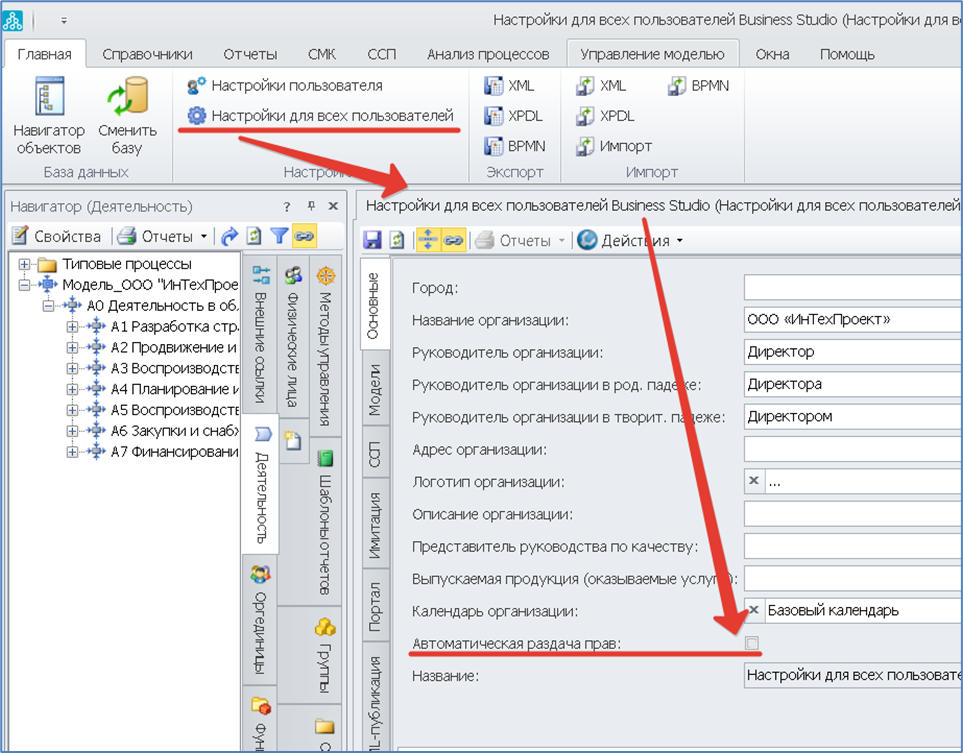Click the filter icon in Navigator toolbar

[x=279, y=236]
